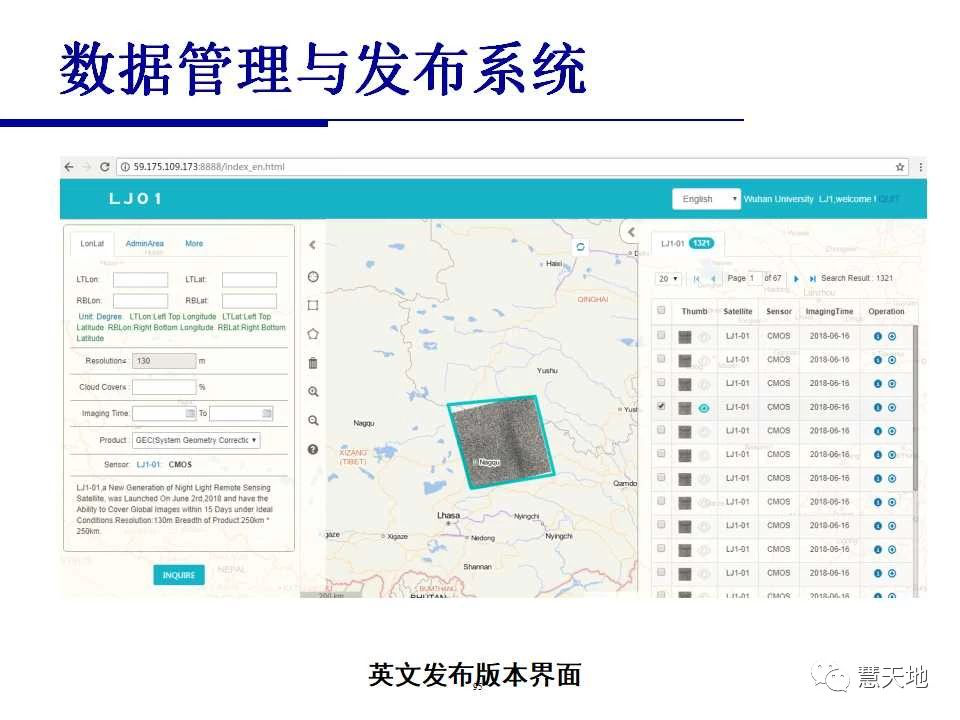Hide the displayed image via teal eye icon
Viewport: 960px width, 720px height.
705,408
